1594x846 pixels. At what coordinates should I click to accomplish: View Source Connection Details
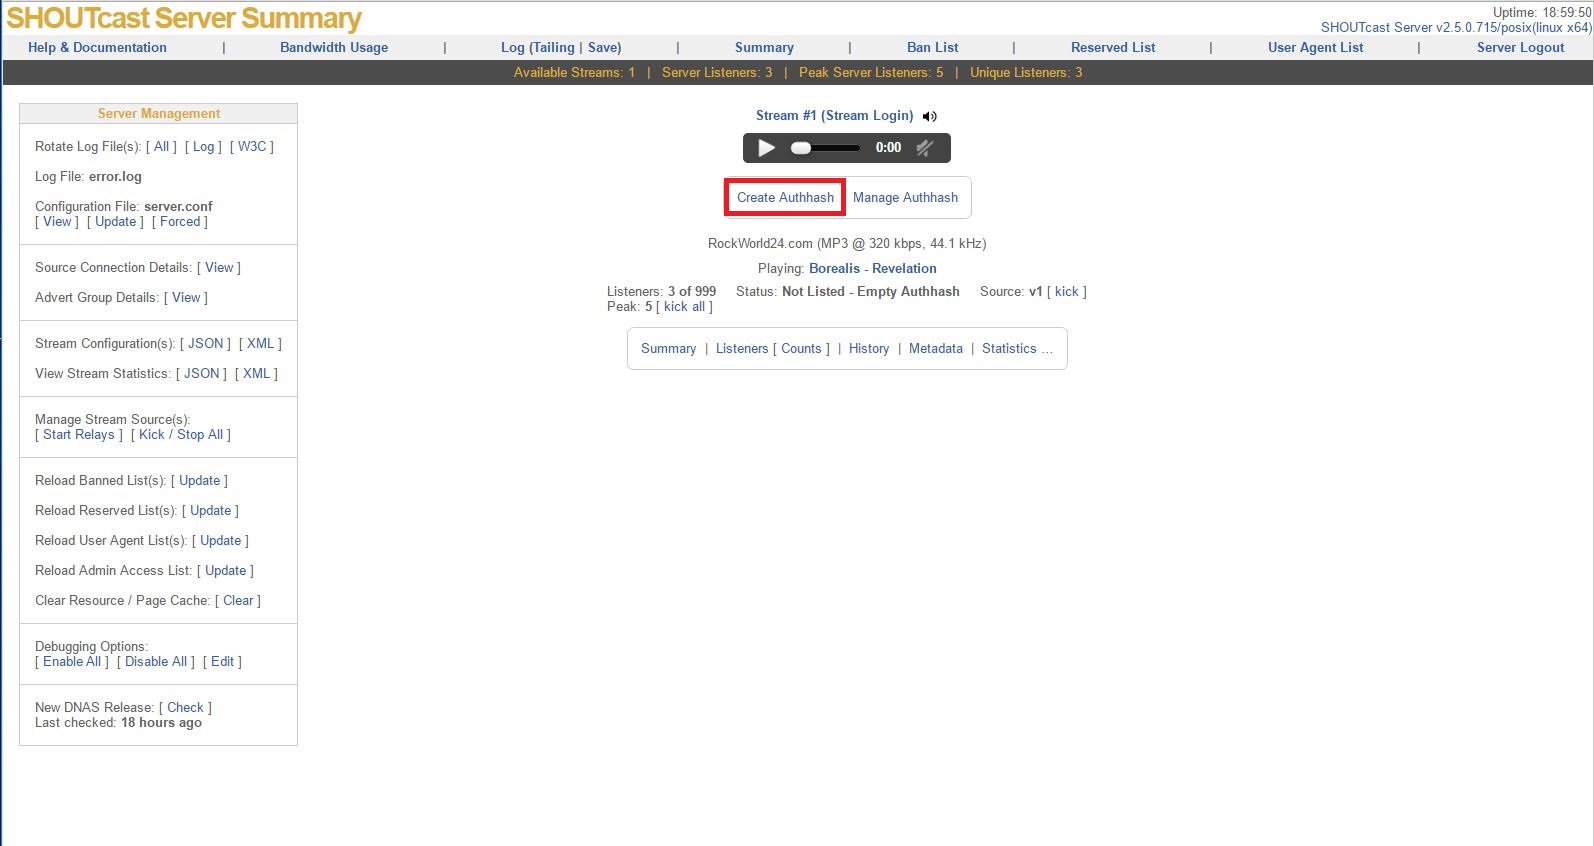click(219, 267)
